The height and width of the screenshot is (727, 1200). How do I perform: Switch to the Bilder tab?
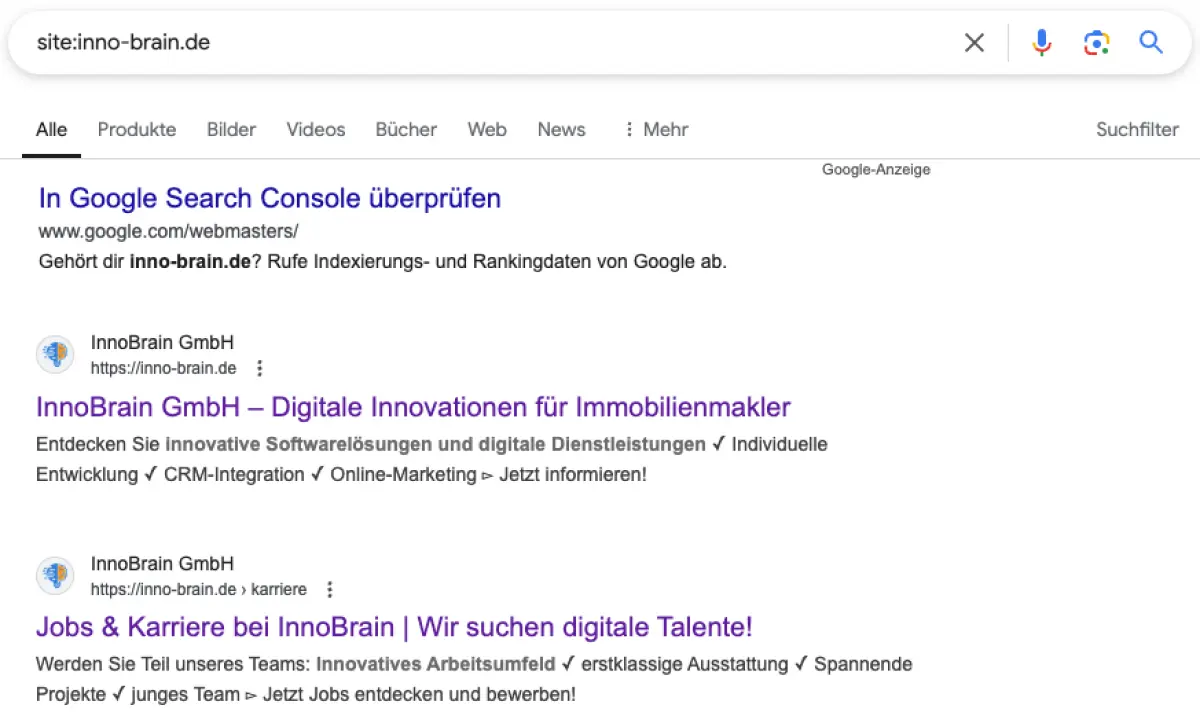[x=231, y=129]
